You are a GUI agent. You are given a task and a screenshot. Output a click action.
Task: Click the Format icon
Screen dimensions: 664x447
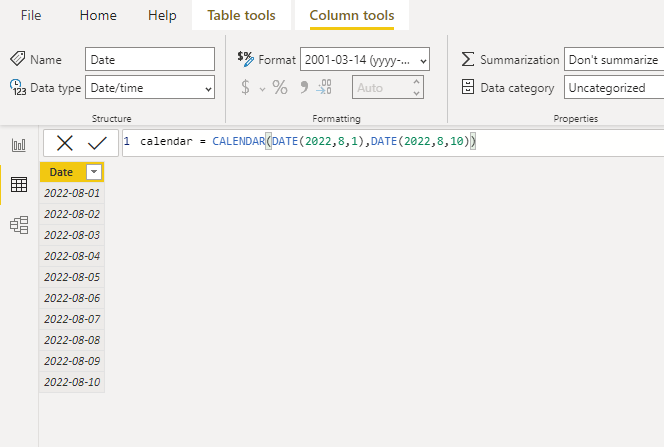pyautogui.click(x=245, y=59)
